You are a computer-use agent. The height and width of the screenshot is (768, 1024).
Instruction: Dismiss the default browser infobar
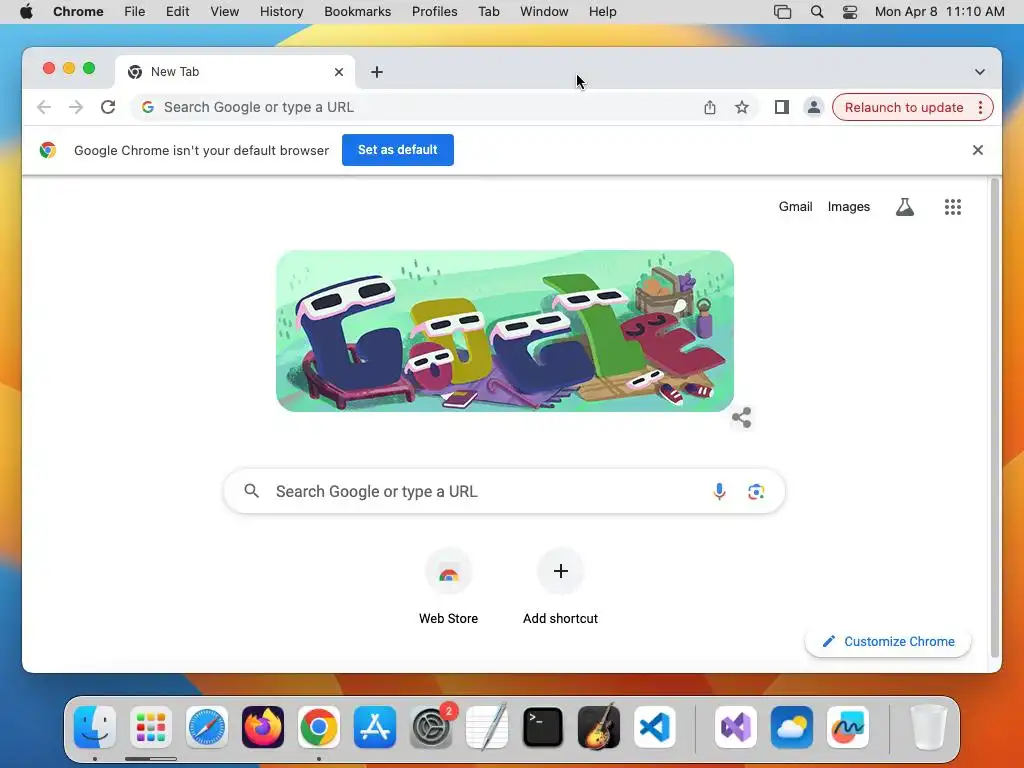pos(978,150)
